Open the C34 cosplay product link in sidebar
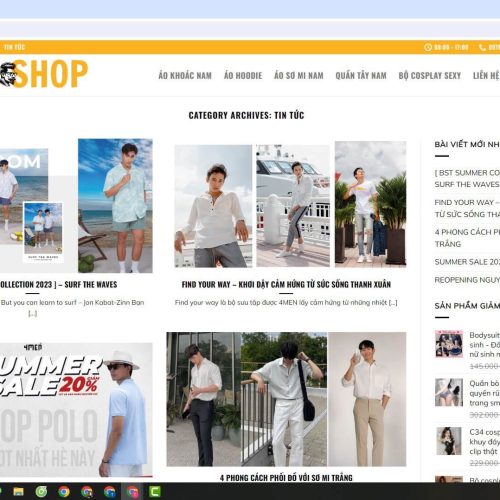 (x=485, y=441)
